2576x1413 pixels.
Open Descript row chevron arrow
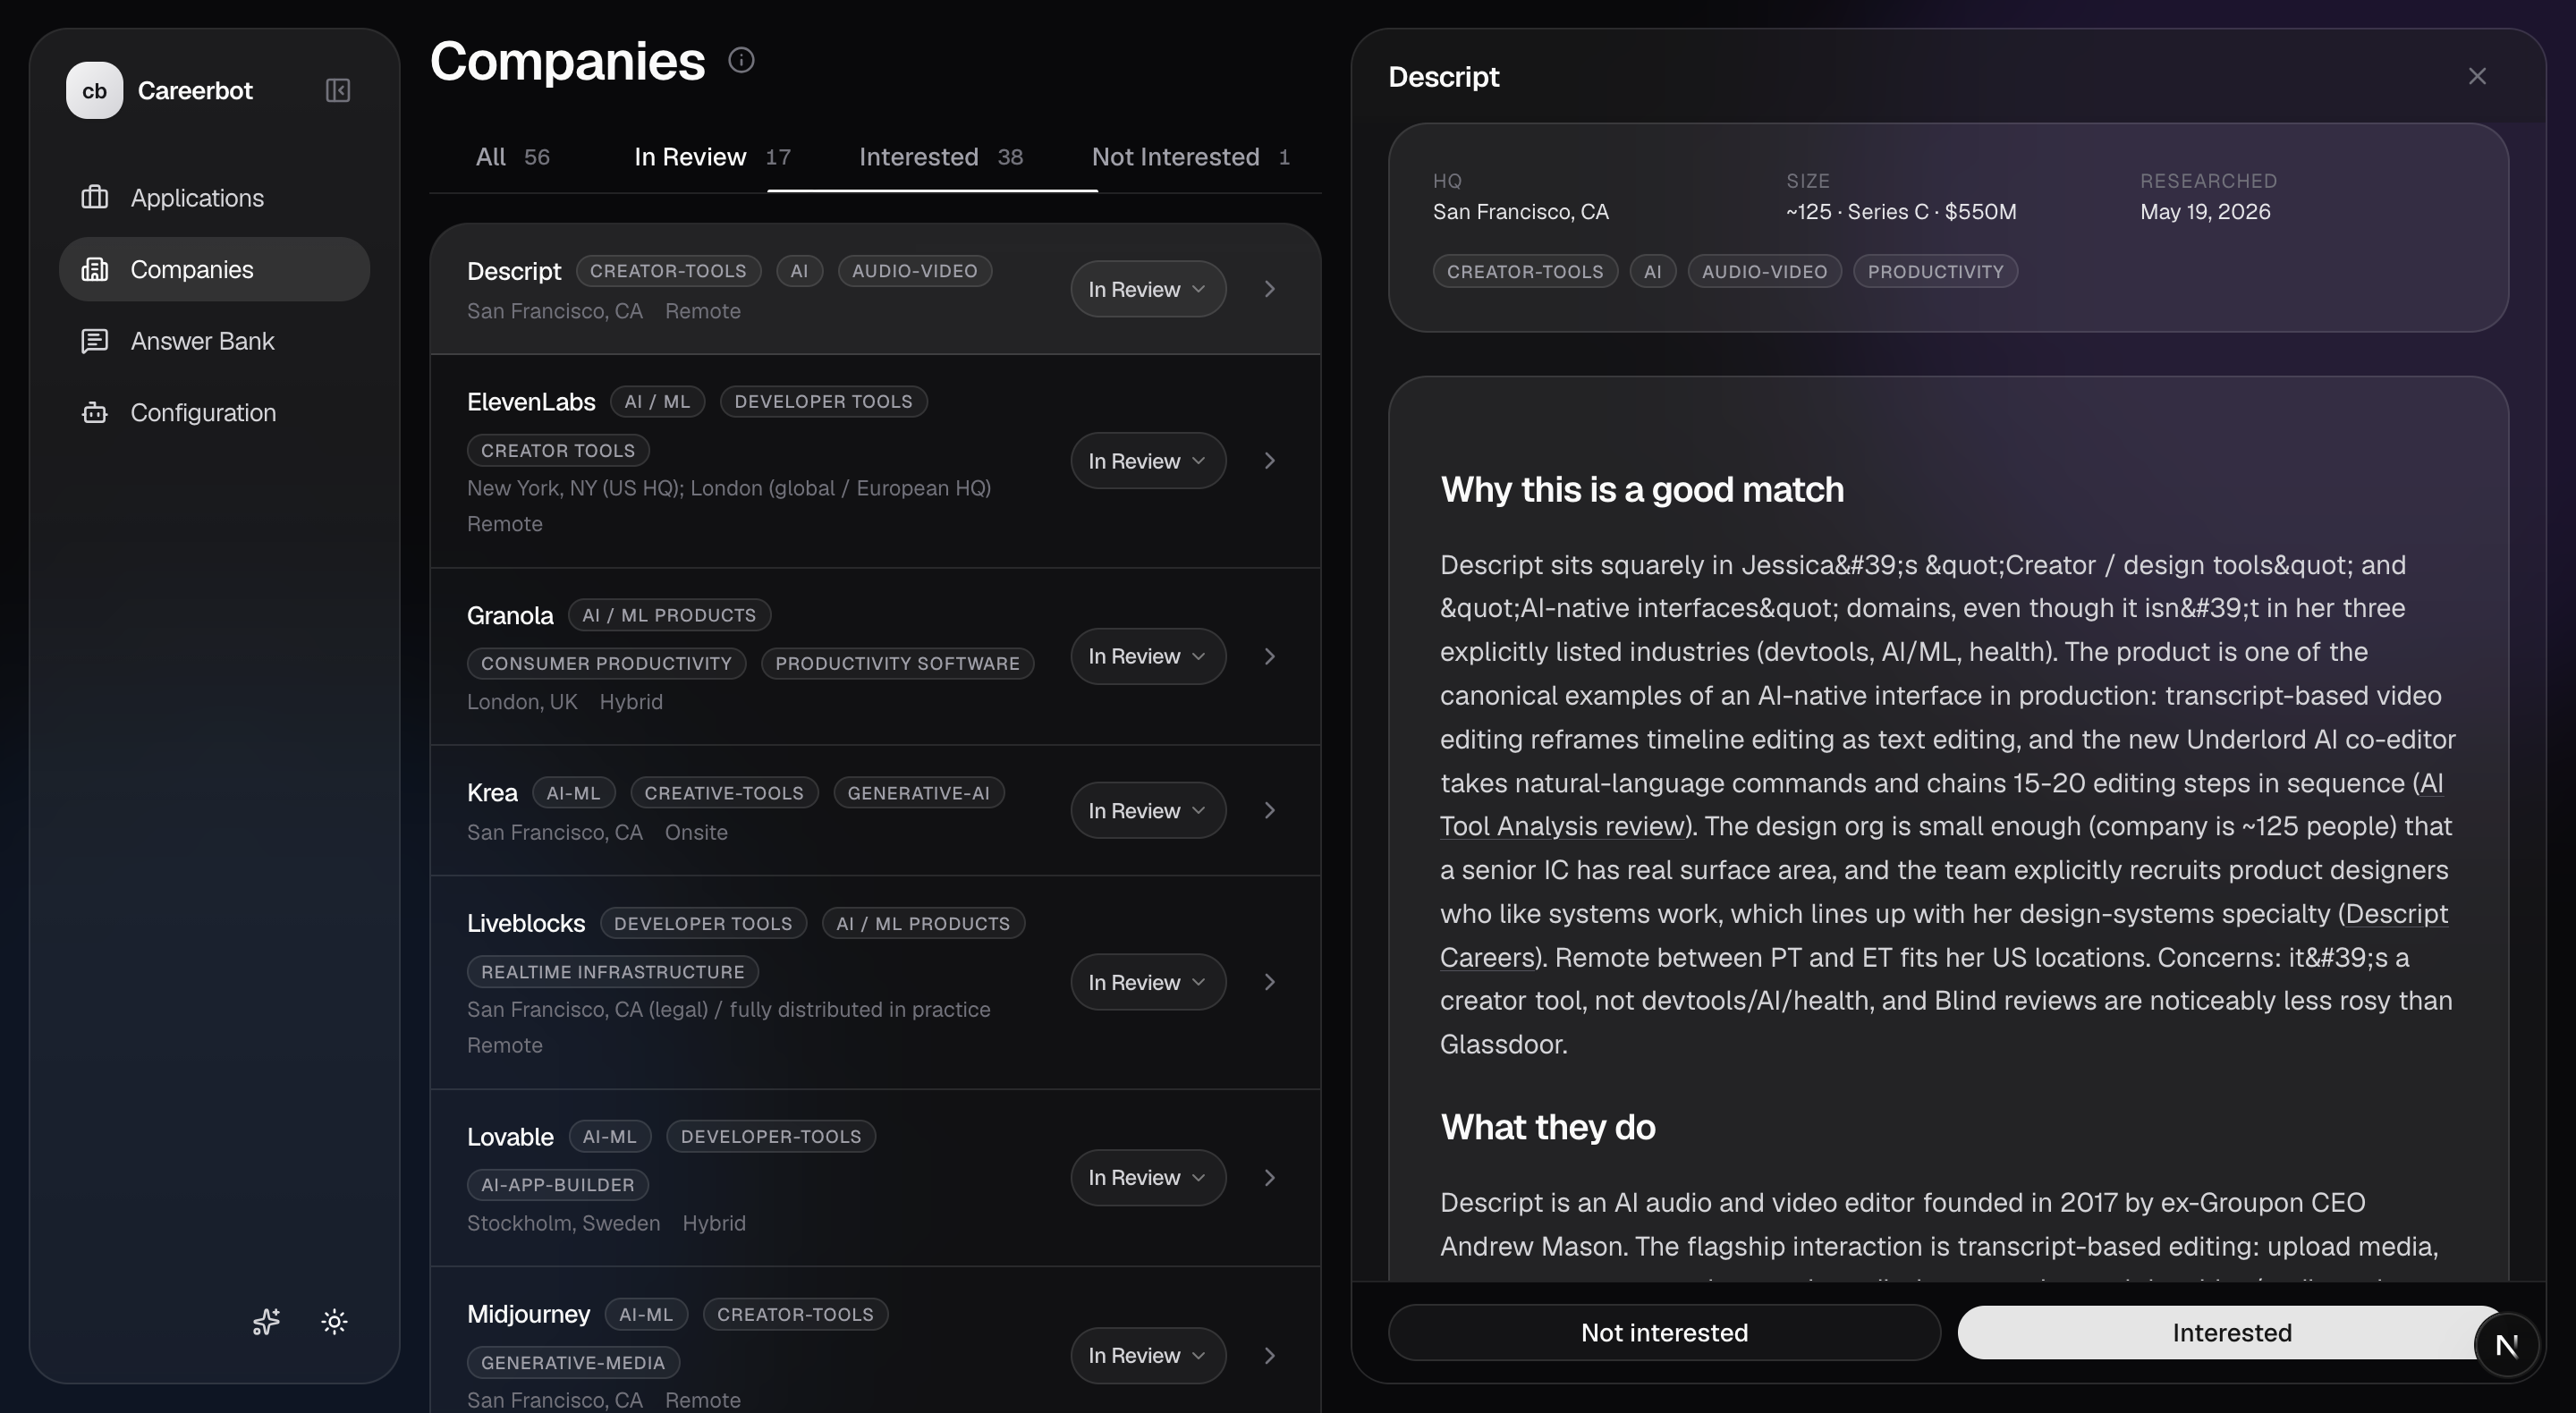[x=1270, y=289]
